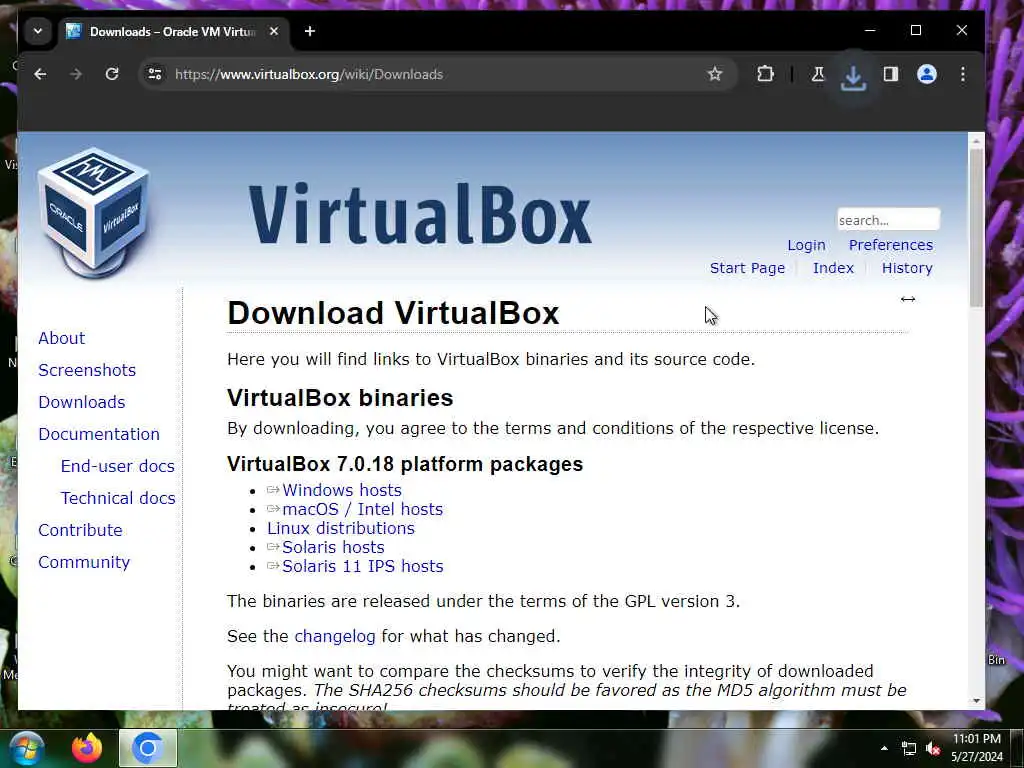1024x768 pixels.
Task: Download the Solaris hosts package
Action: click(x=333, y=547)
